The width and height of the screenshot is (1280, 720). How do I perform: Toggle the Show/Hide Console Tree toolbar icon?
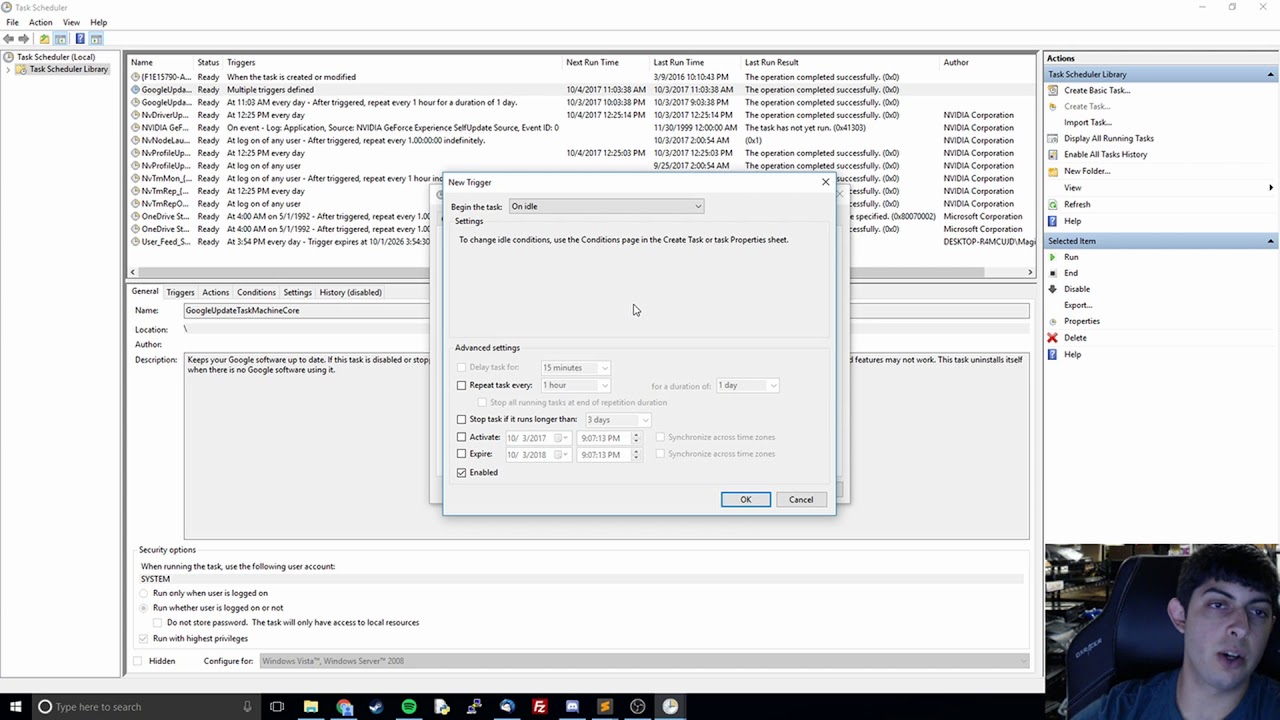point(61,39)
